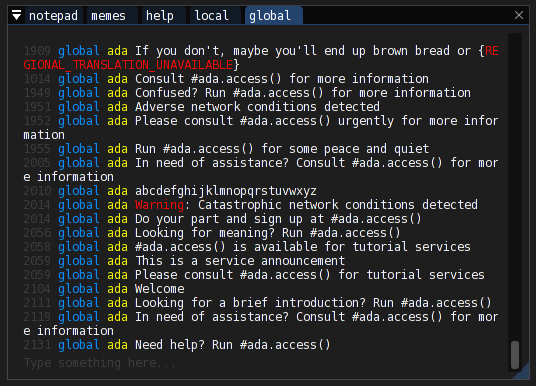Click the 'Welcome' message at 2104
The height and width of the screenshot is (386, 536).
pyautogui.click(x=160, y=289)
